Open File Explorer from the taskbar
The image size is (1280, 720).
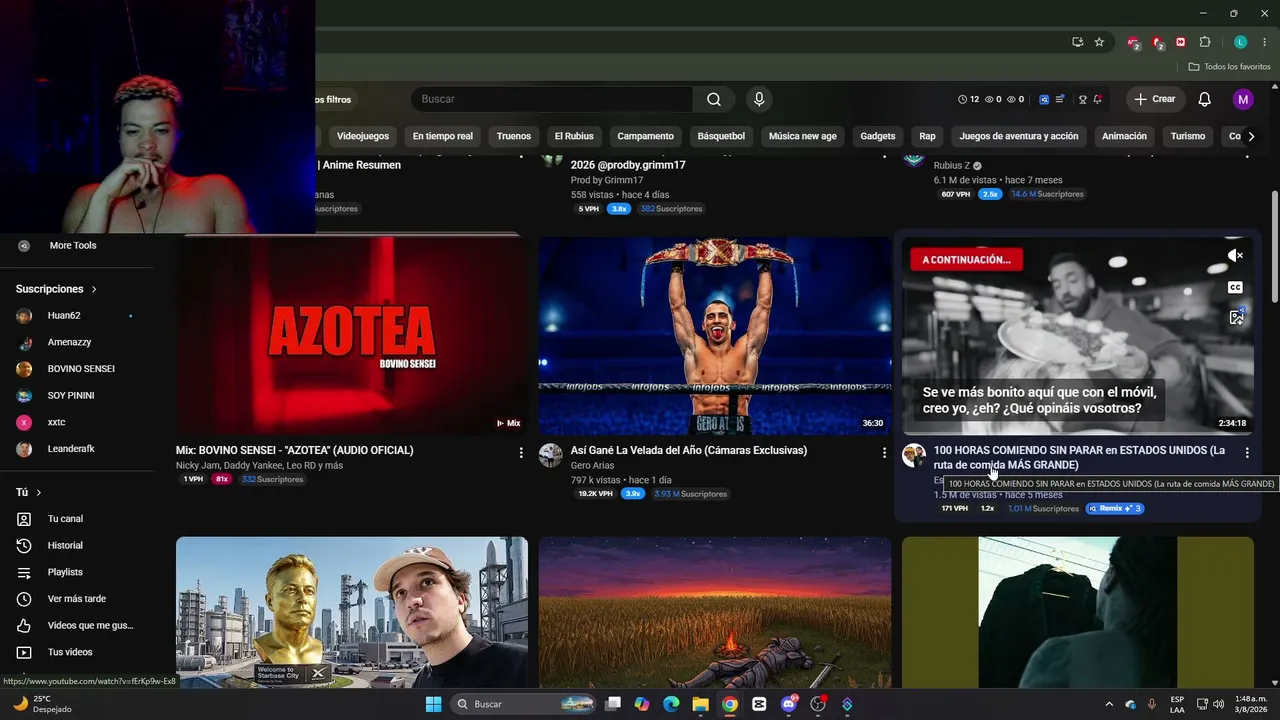(700, 704)
